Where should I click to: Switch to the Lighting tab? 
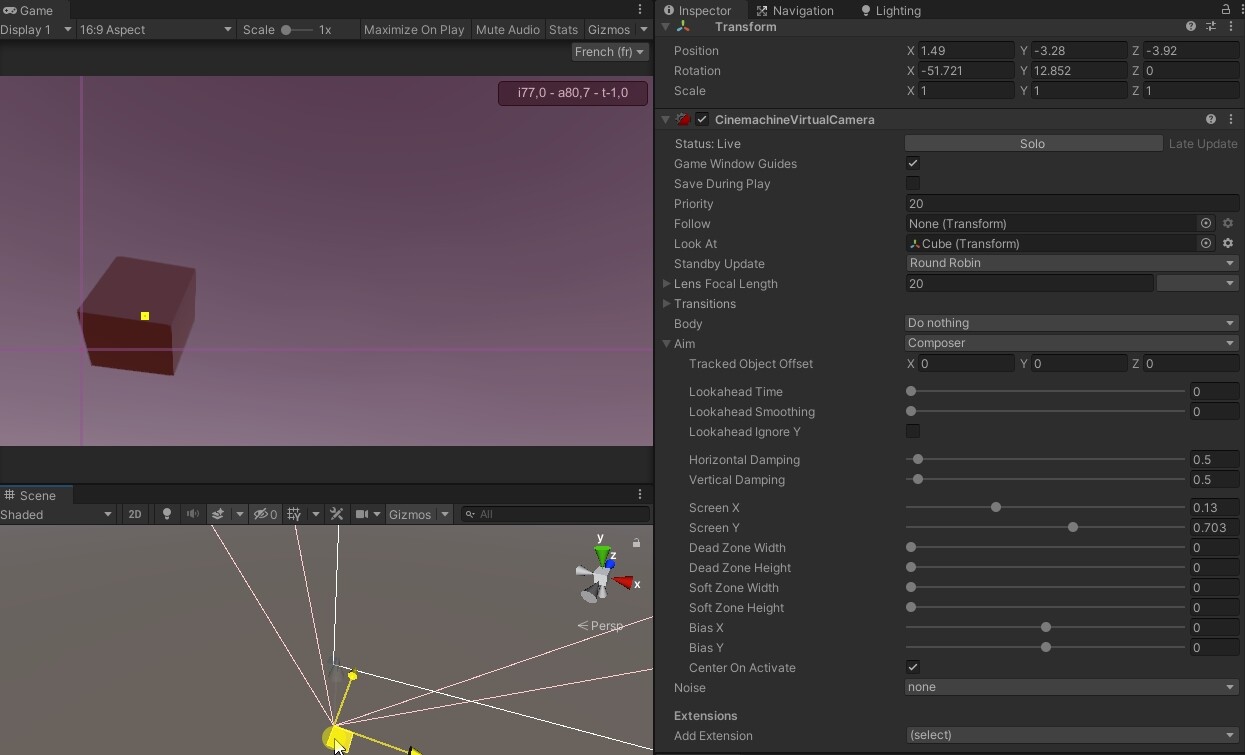[891, 10]
